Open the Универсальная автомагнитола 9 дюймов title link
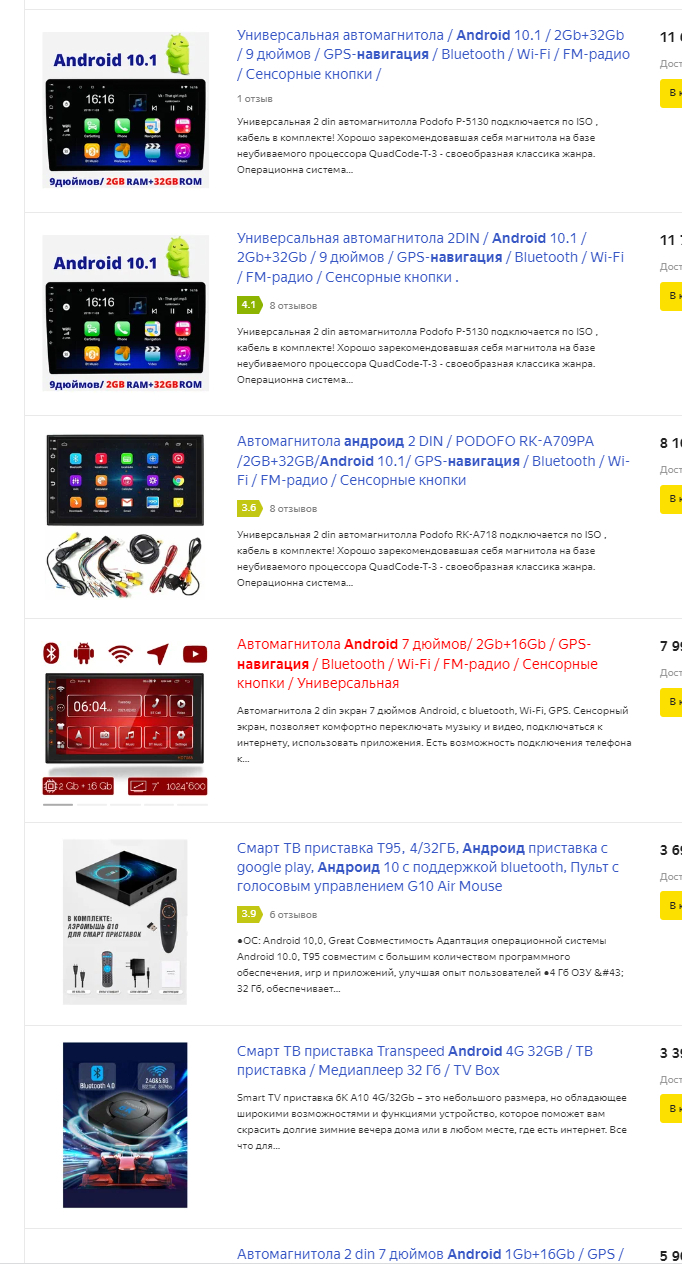Image resolution: width=682 pixels, height=1284 pixels. [430, 55]
